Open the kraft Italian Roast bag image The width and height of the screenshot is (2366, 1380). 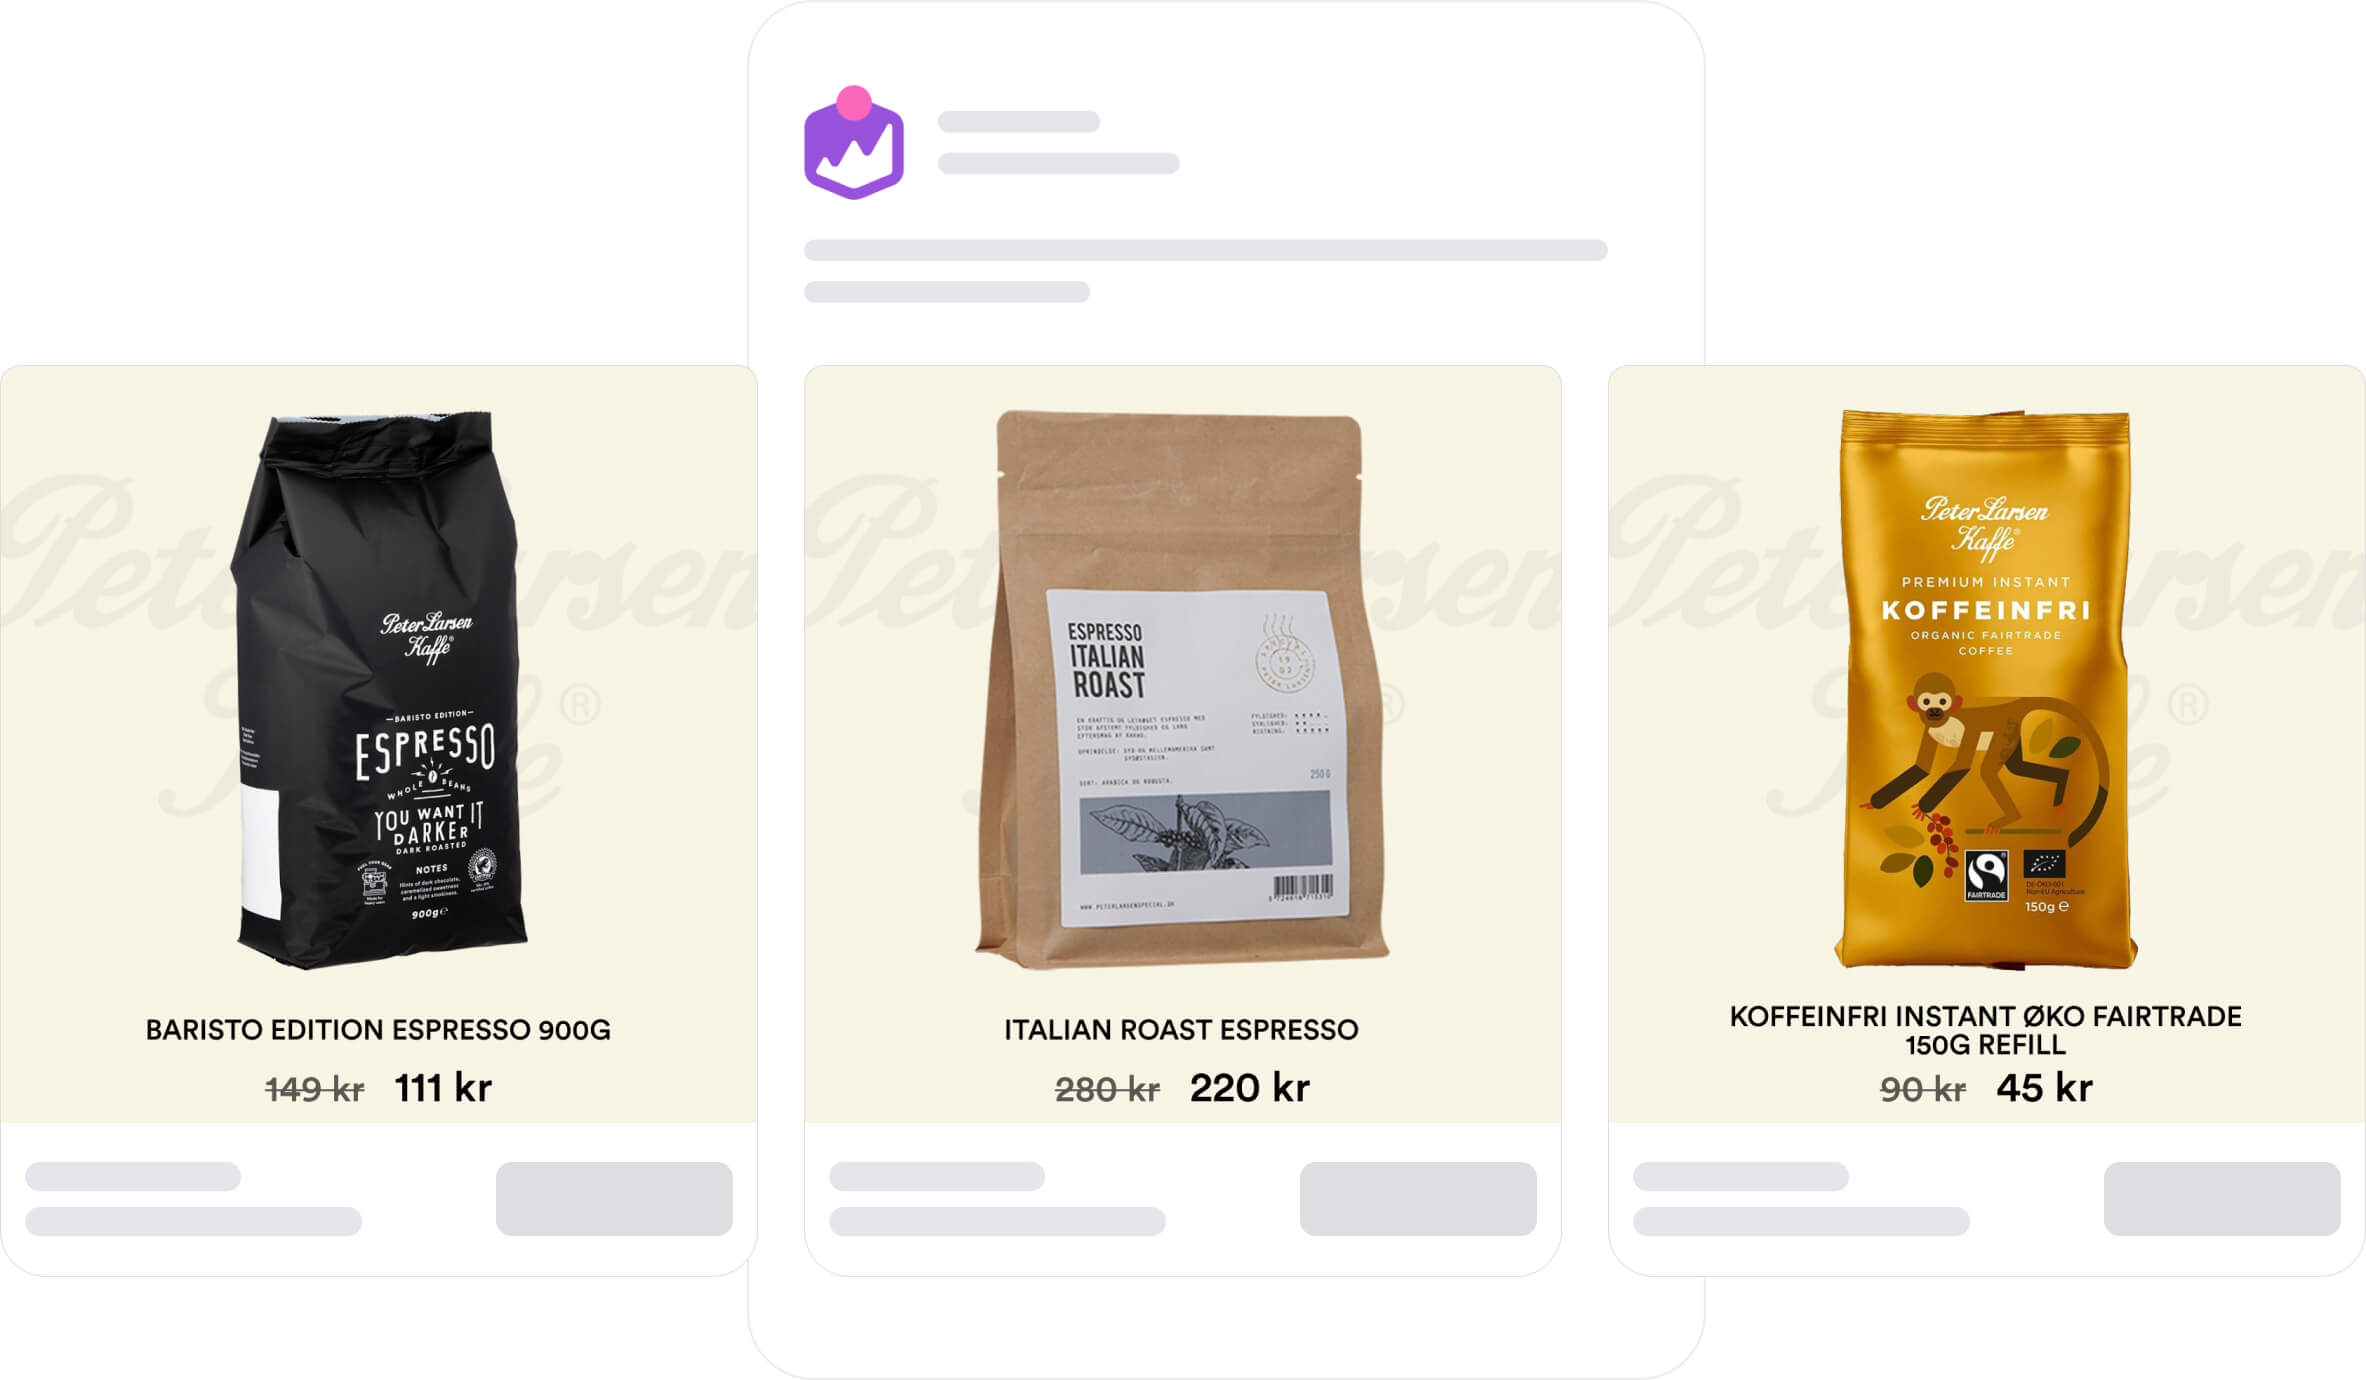1181,690
